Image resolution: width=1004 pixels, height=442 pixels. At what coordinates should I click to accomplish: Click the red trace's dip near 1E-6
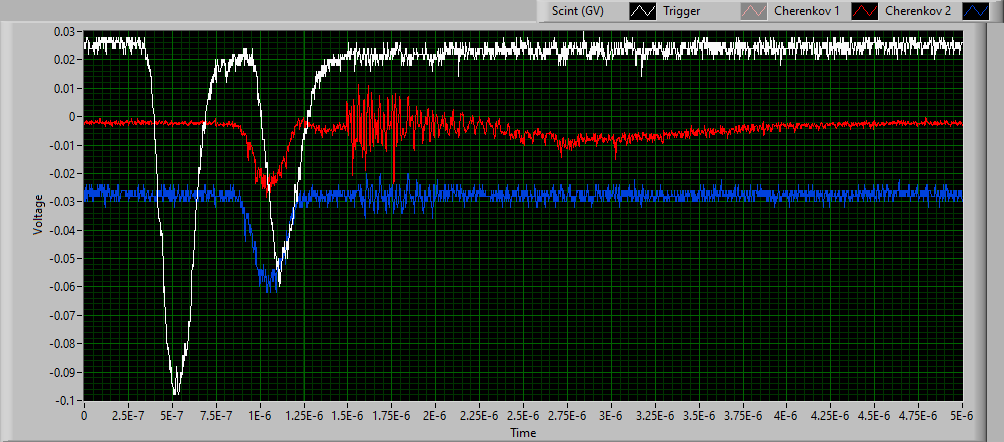[x=269, y=184]
